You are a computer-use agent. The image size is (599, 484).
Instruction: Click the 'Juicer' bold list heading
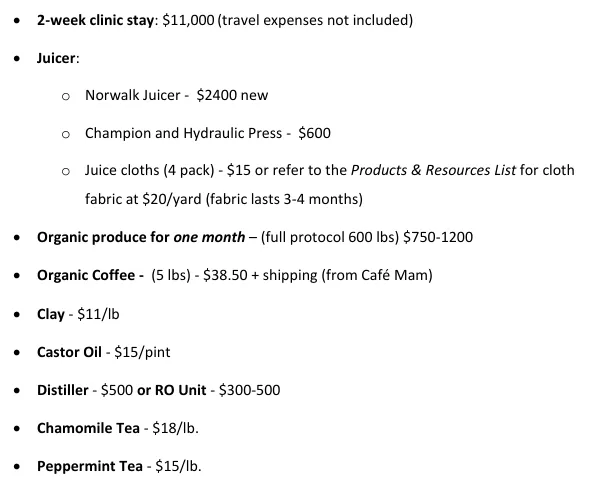(56, 58)
